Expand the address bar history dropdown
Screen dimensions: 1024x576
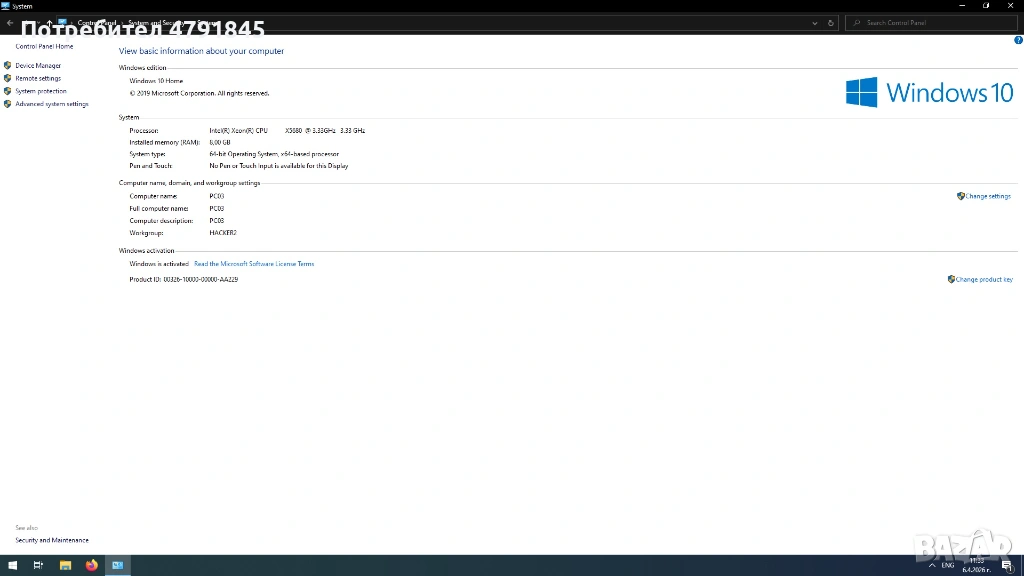pyautogui.click(x=815, y=23)
